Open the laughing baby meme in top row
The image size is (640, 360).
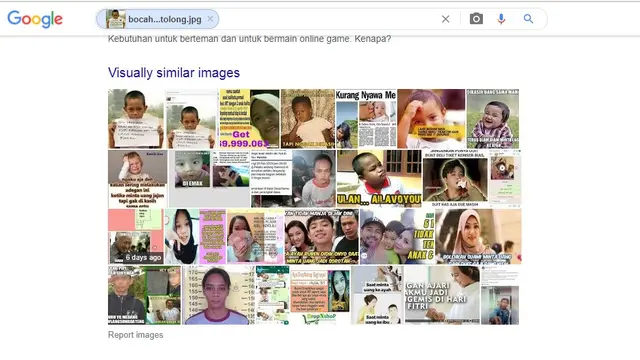tap(492, 119)
